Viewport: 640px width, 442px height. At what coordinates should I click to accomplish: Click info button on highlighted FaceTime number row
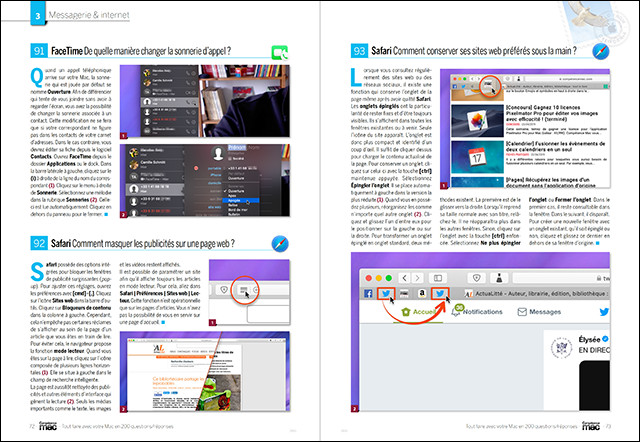click(x=194, y=102)
